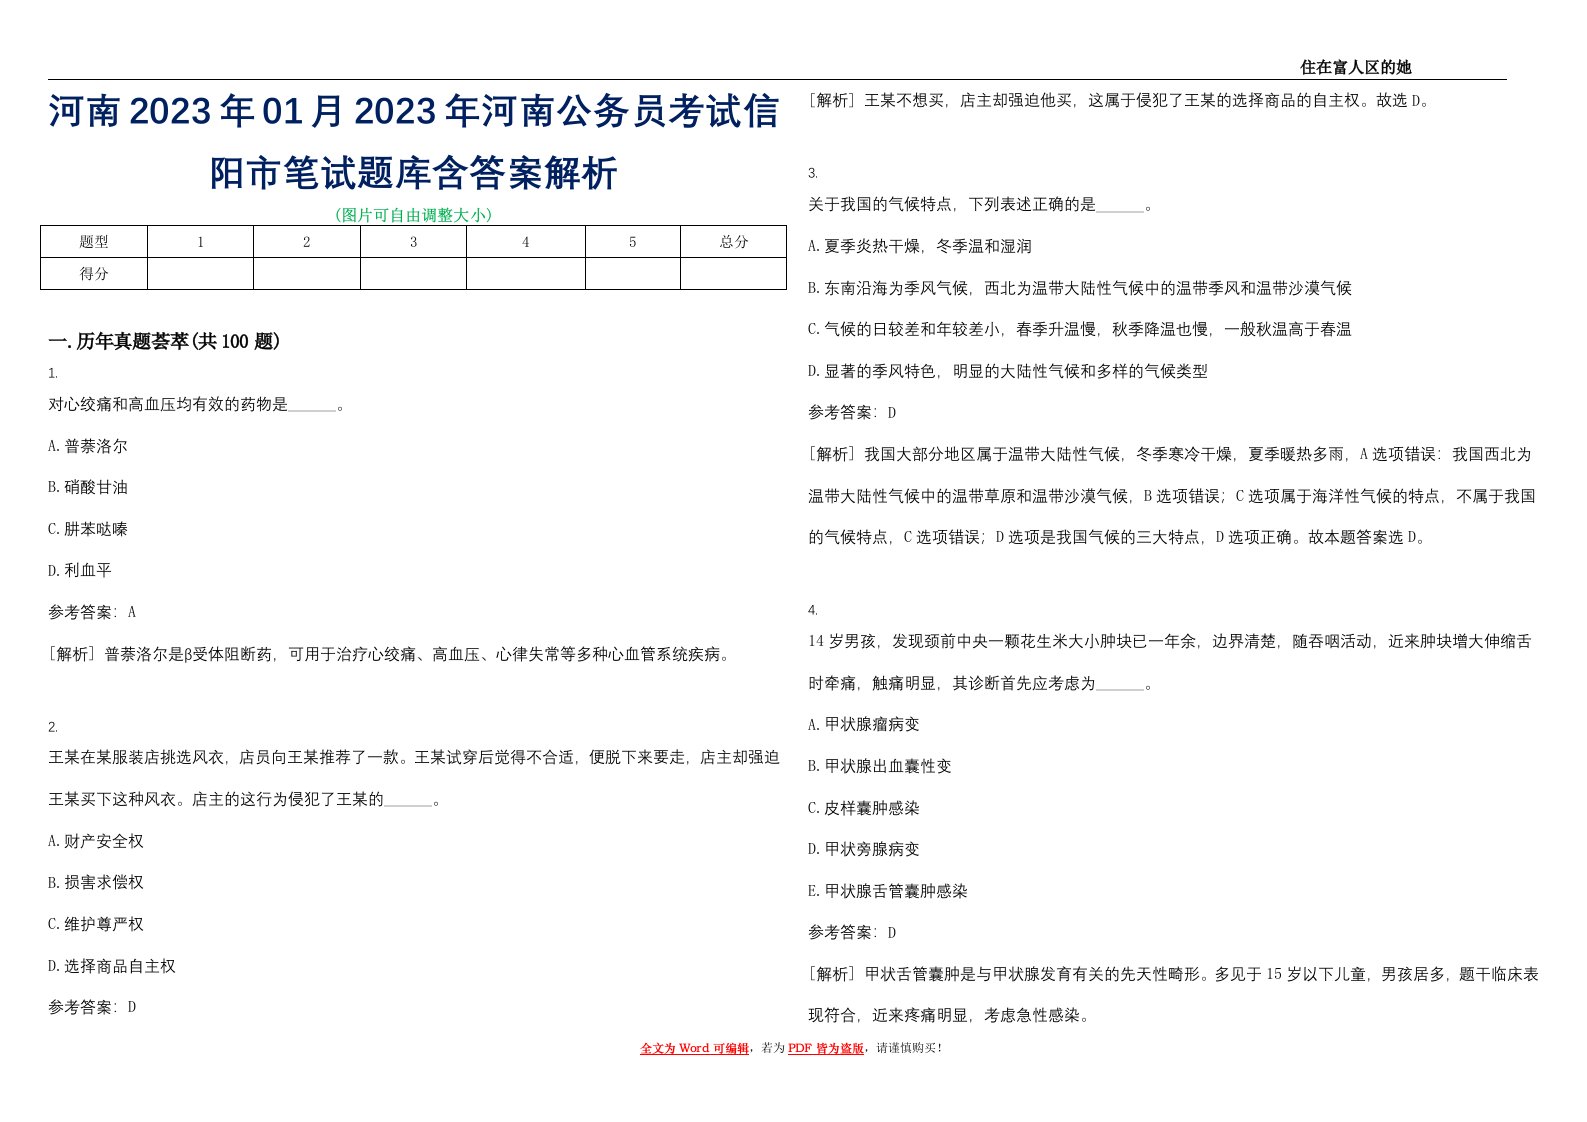1587x1122 pixels.
Task: Select option A.普萘洛尔
Action: tap(88, 447)
